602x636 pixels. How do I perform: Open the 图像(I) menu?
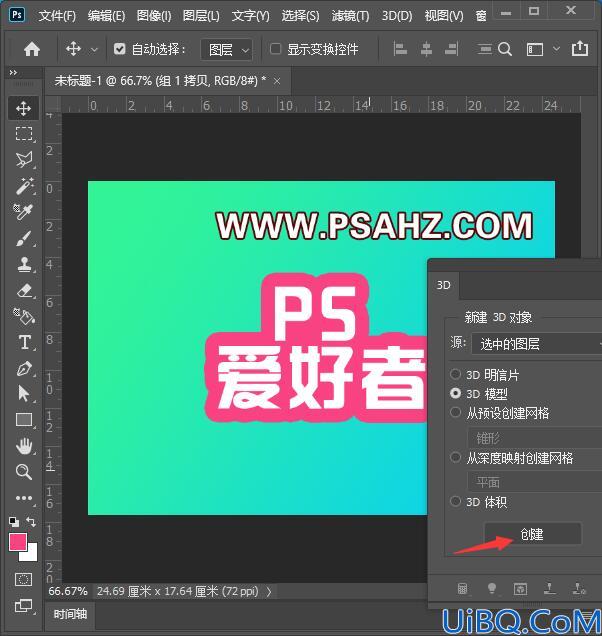pyautogui.click(x=154, y=16)
